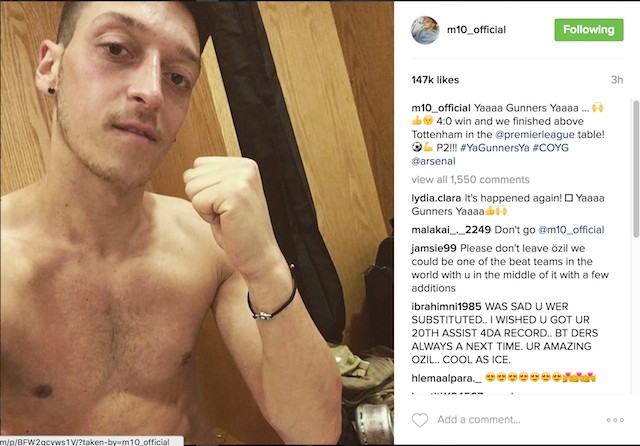Click the 3h post timestamp
This screenshot has width=640, height=446.
(617, 80)
